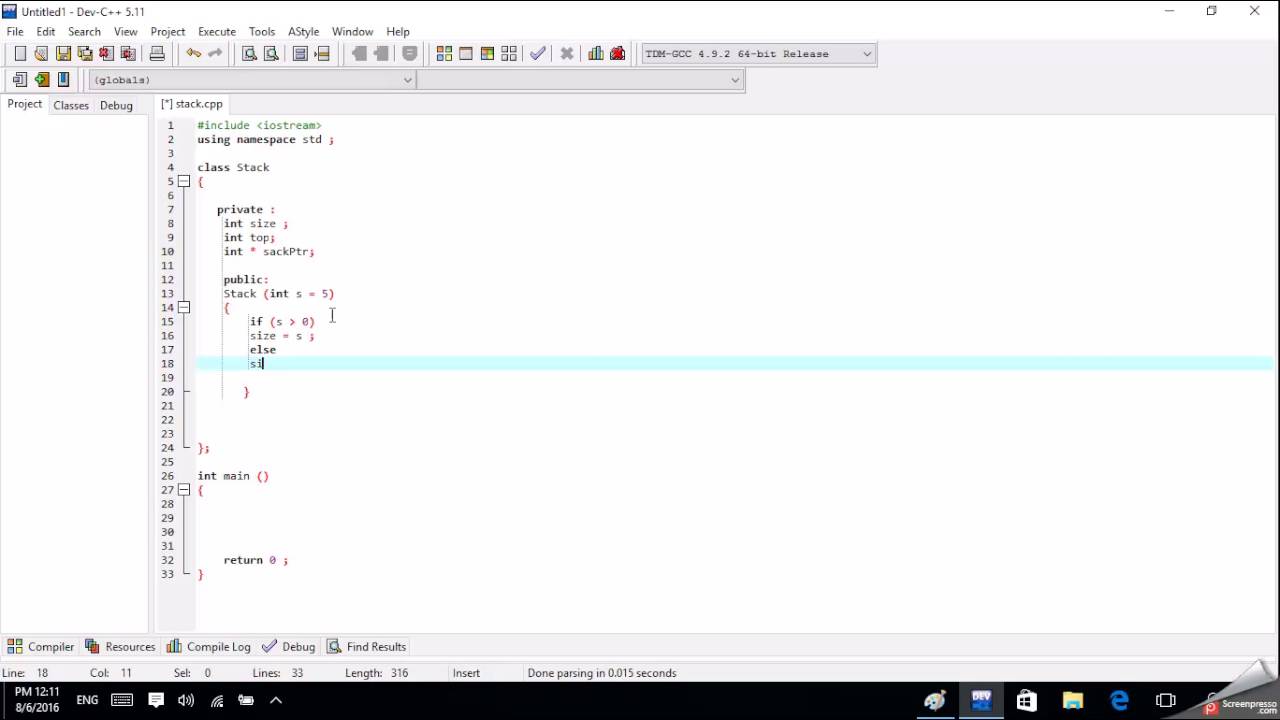Open the Resources tab at the bottom
Screen dimensions: 1280x720
coord(120,647)
